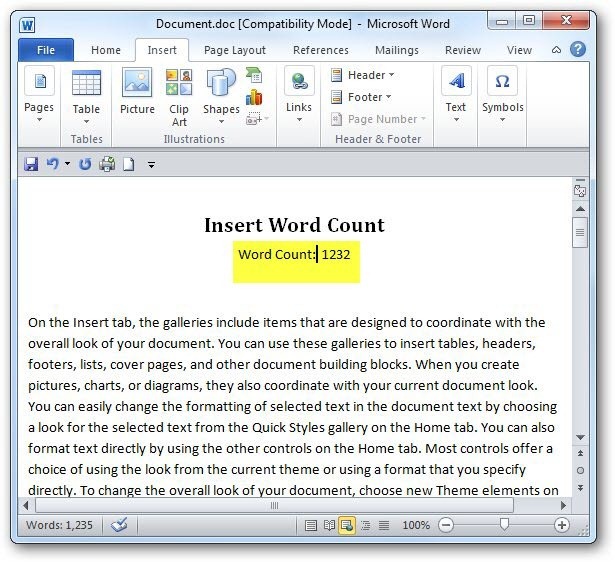Check the proofing errors status icon
This screenshot has width=615, height=562.
click(119, 525)
